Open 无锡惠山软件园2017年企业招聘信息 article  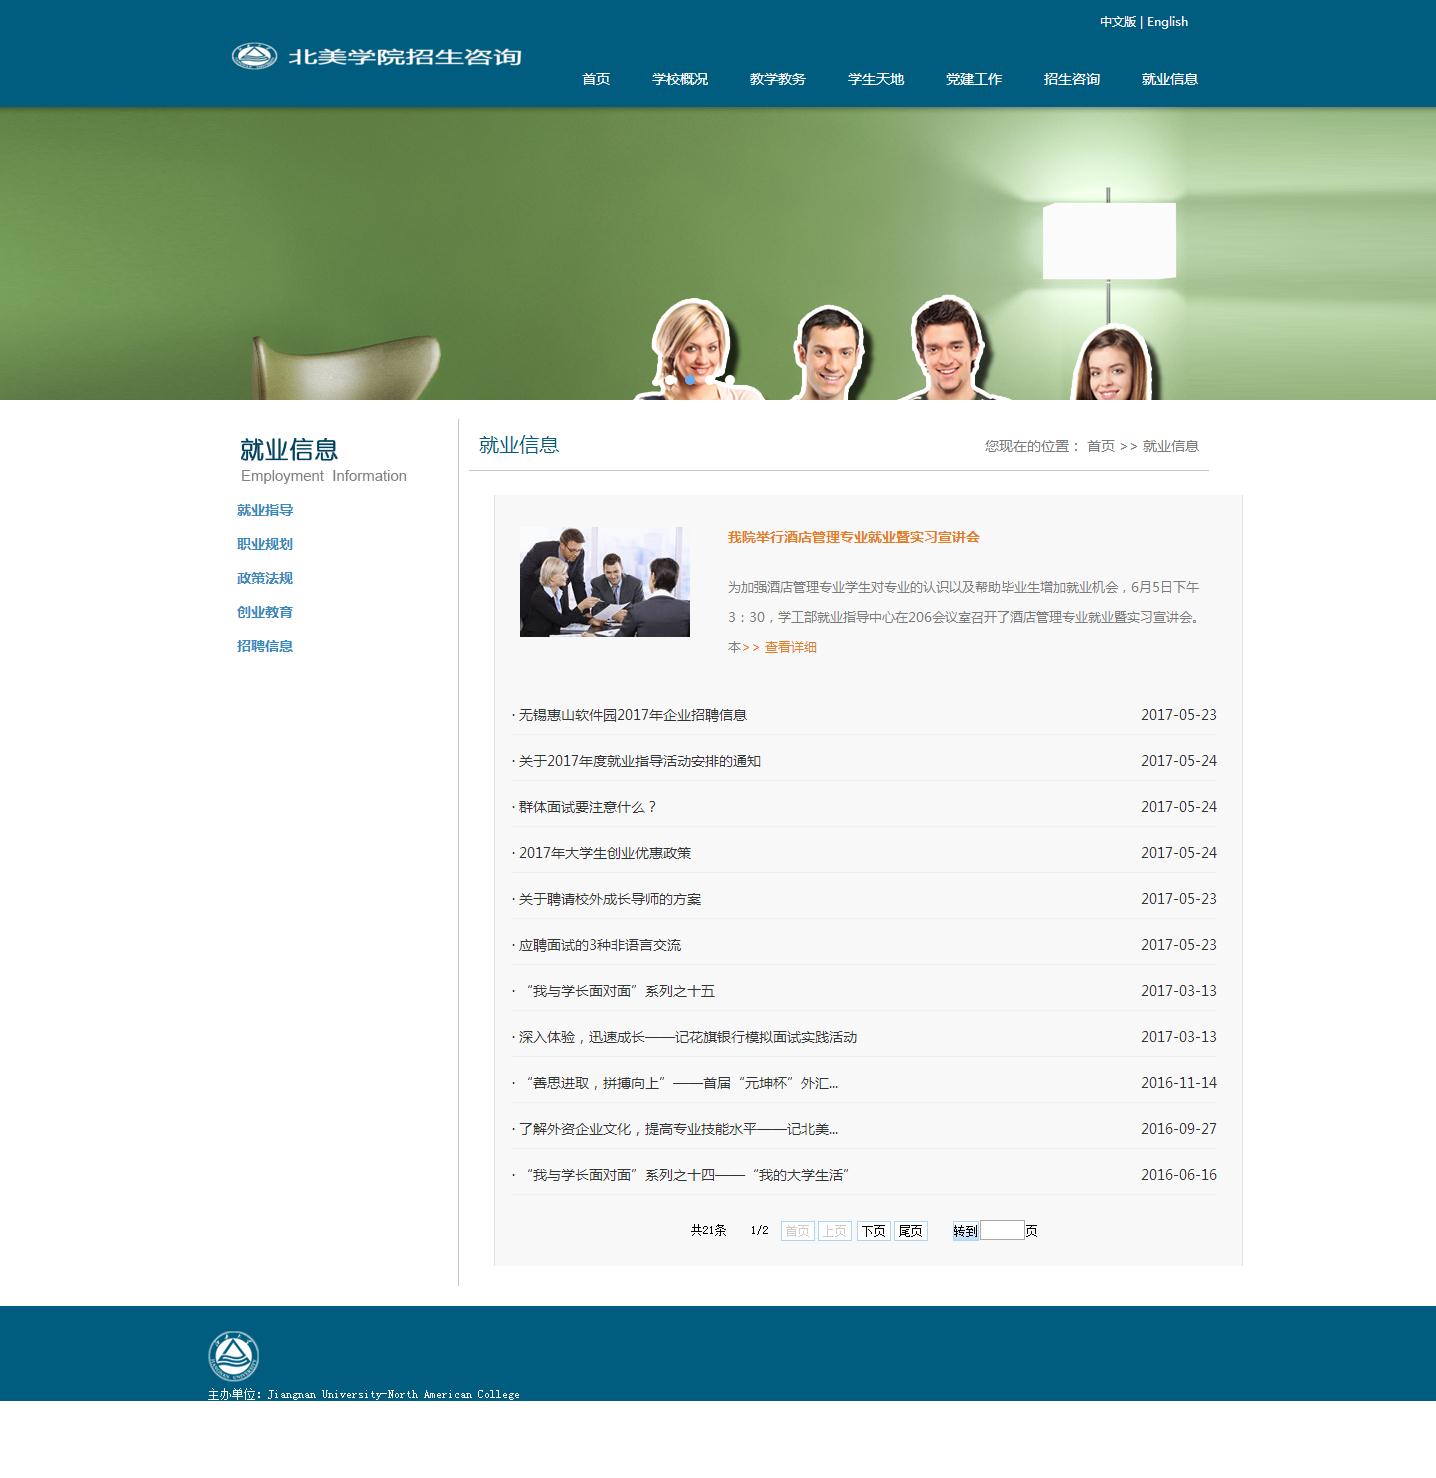[632, 715]
